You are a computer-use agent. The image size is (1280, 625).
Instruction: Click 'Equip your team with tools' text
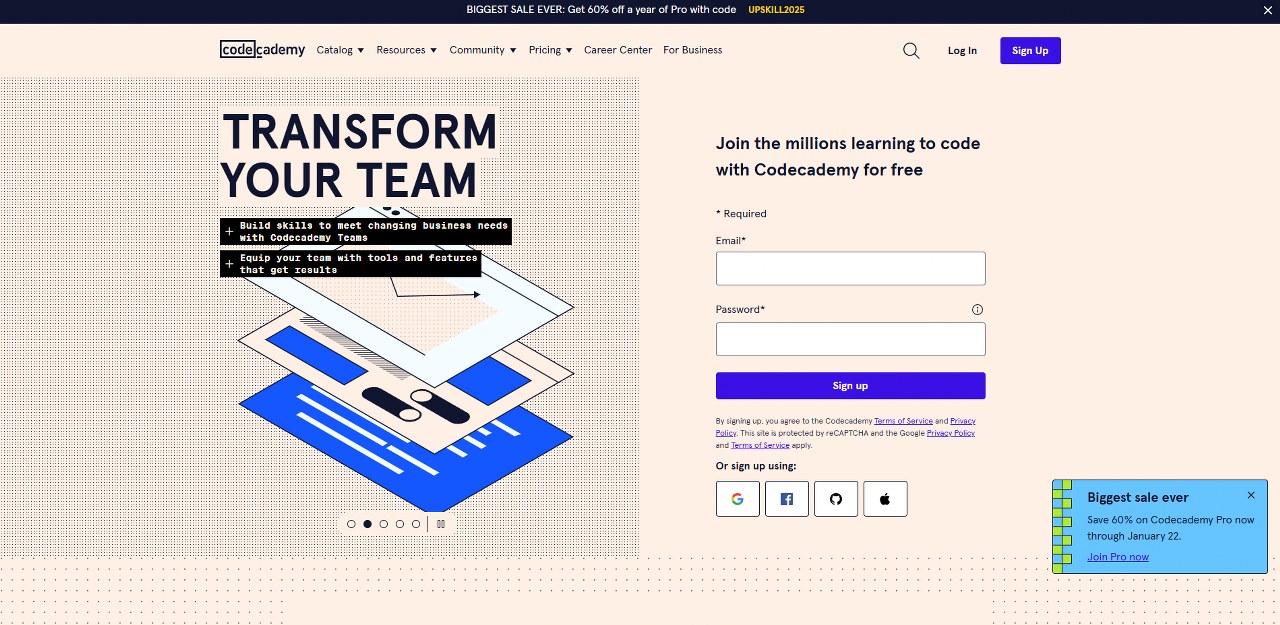point(351,263)
